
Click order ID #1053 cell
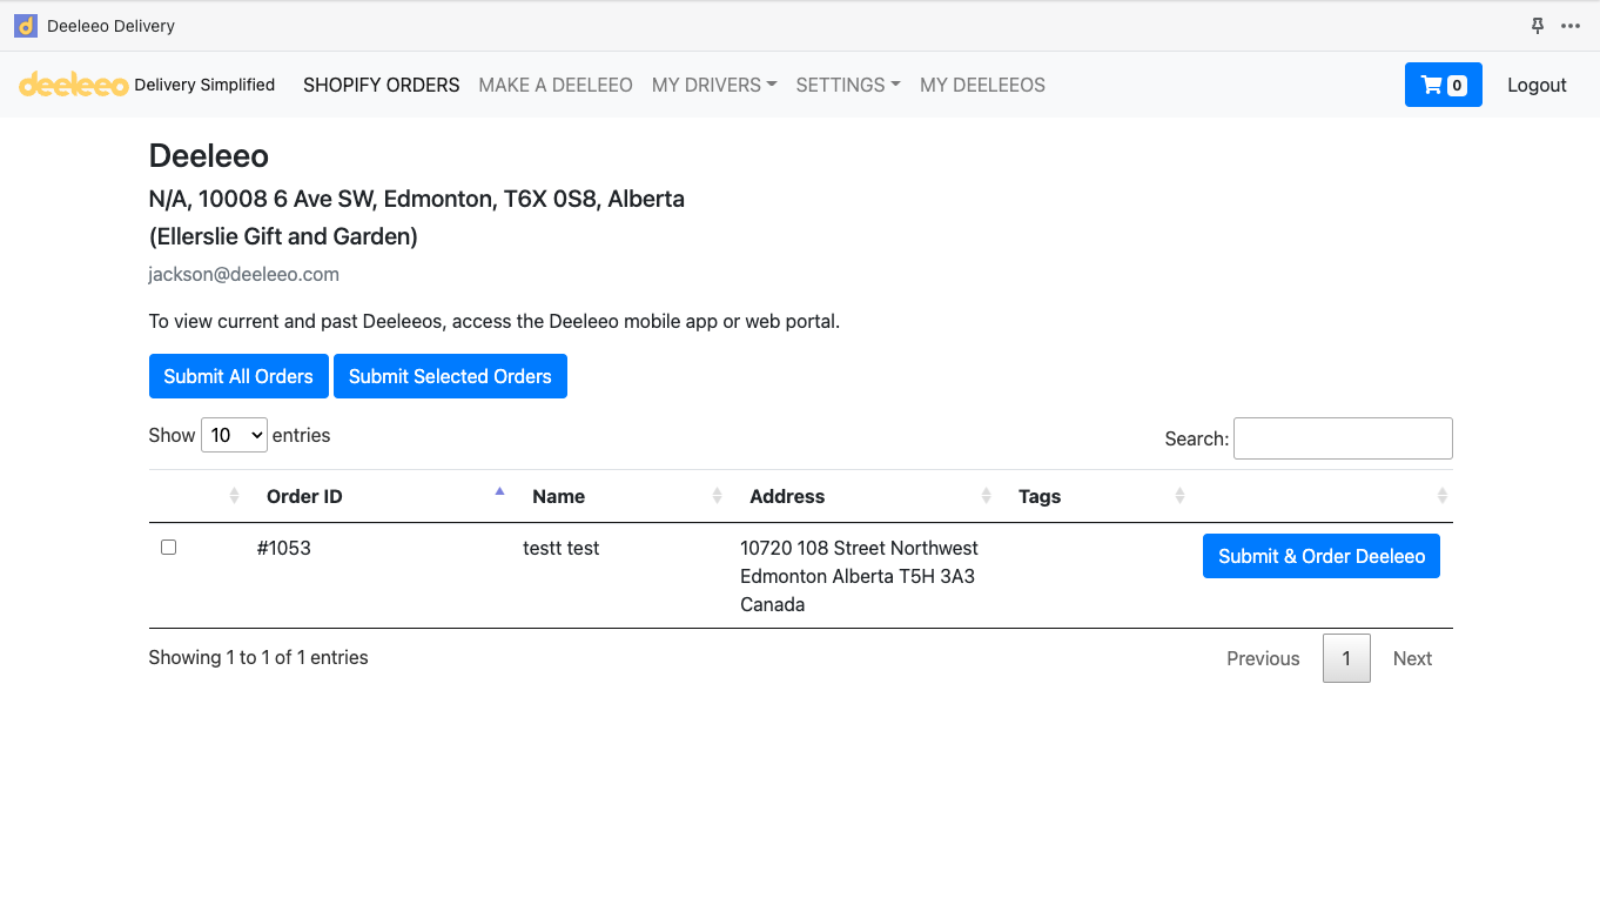pyautogui.click(x=284, y=548)
